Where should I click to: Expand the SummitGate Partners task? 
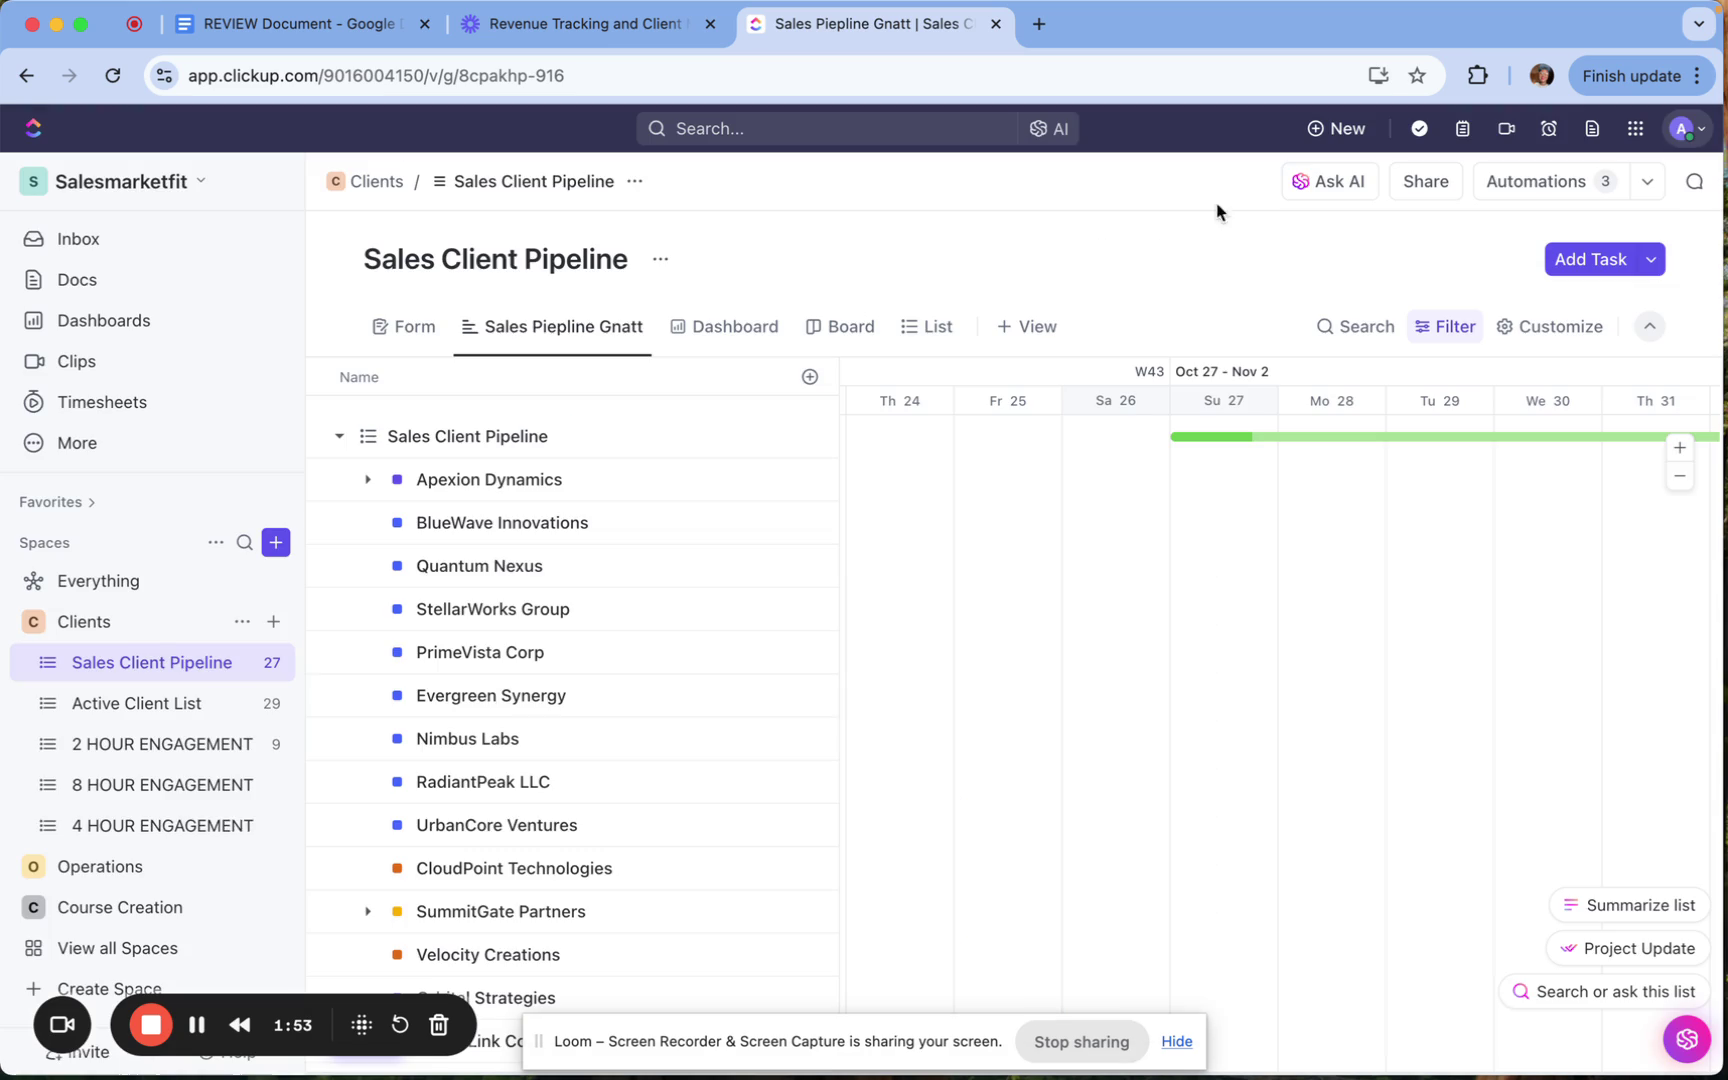[x=368, y=912]
